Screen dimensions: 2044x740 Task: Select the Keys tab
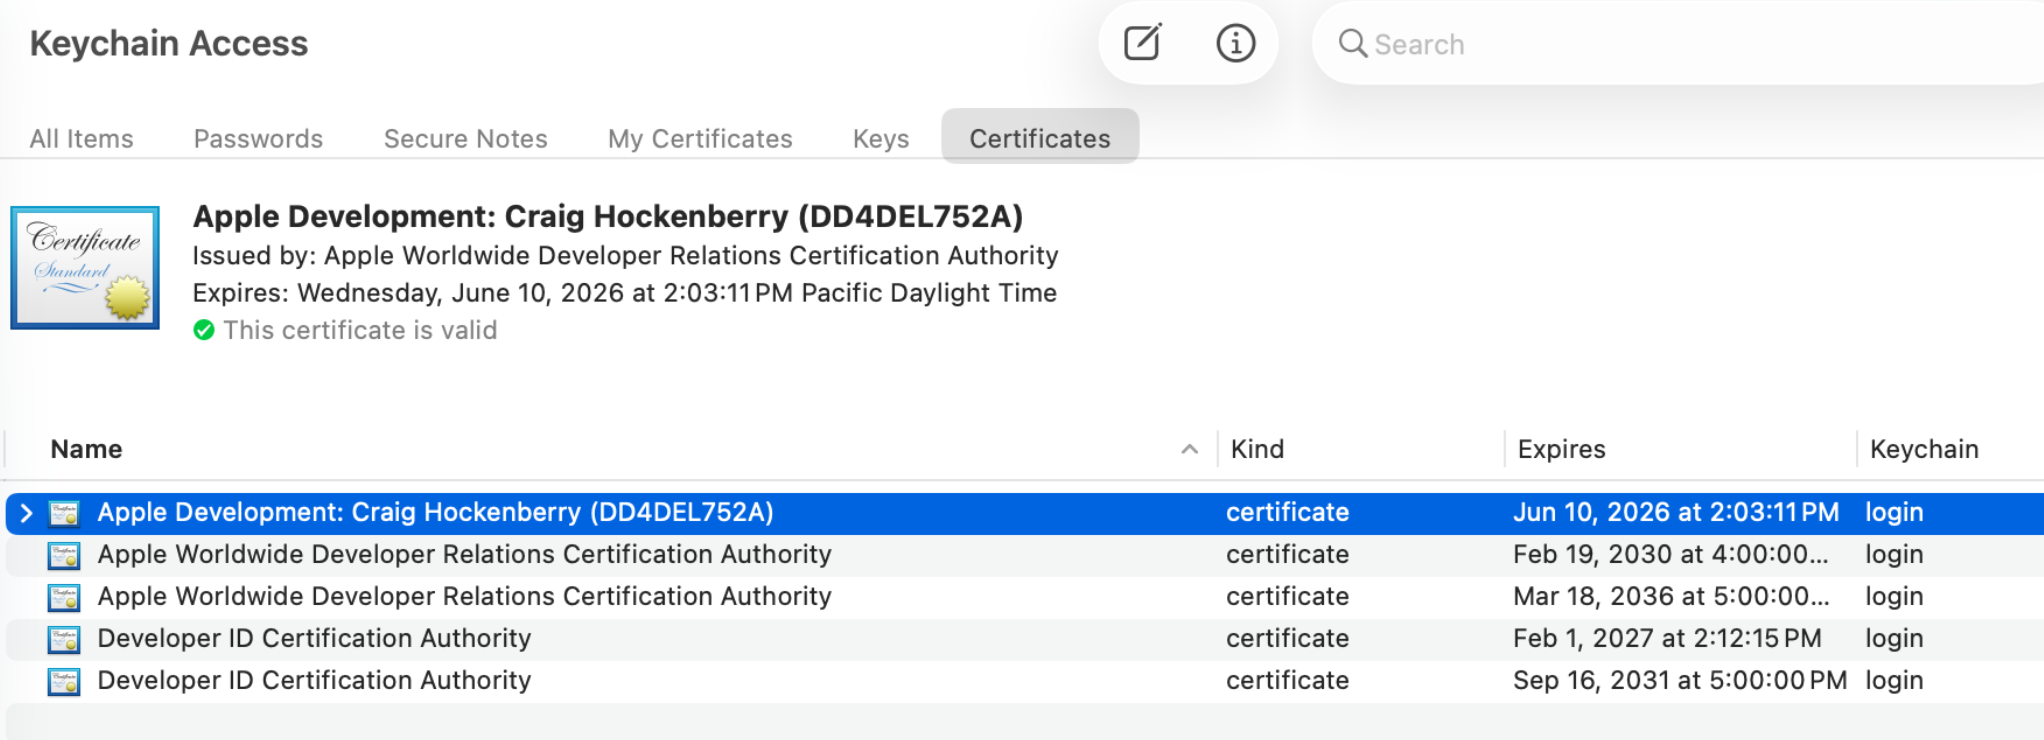881,138
